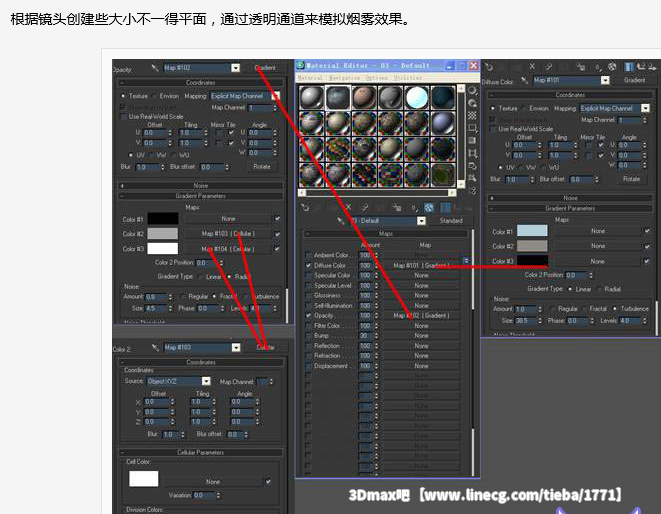
Task: Open Navigation menu in Material Editor
Action: point(345,78)
